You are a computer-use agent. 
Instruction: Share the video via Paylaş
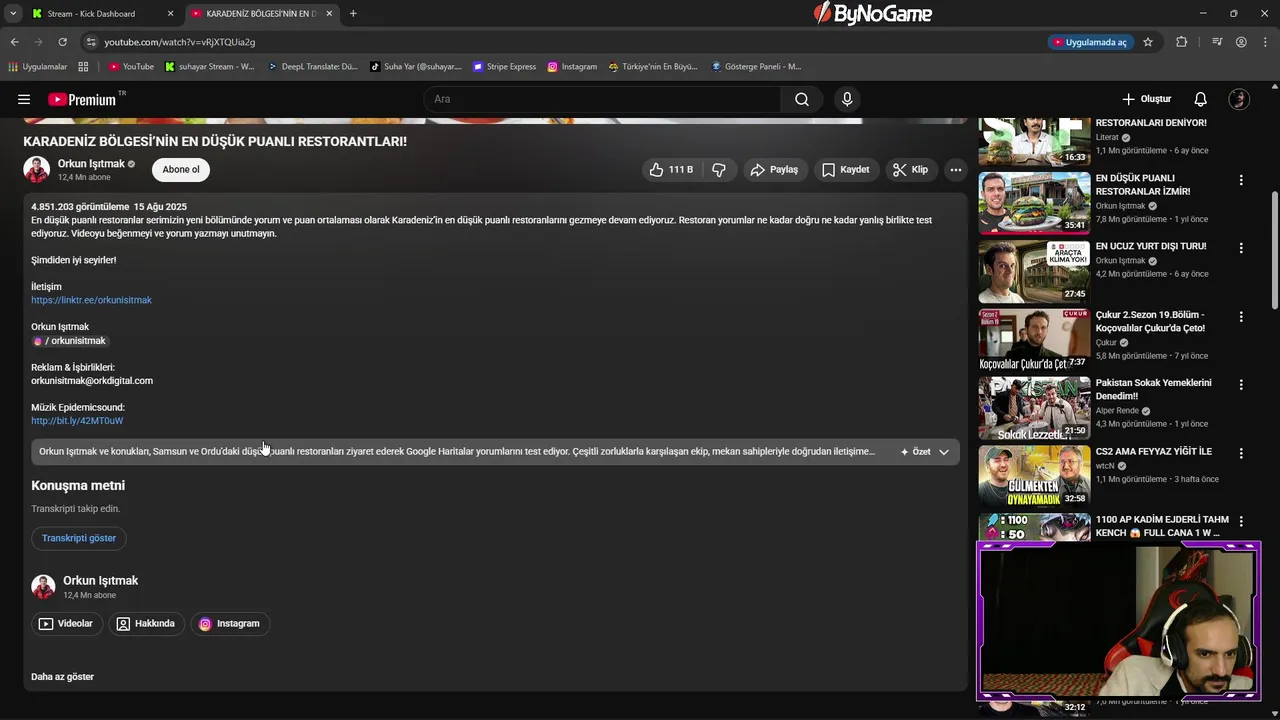click(x=774, y=170)
